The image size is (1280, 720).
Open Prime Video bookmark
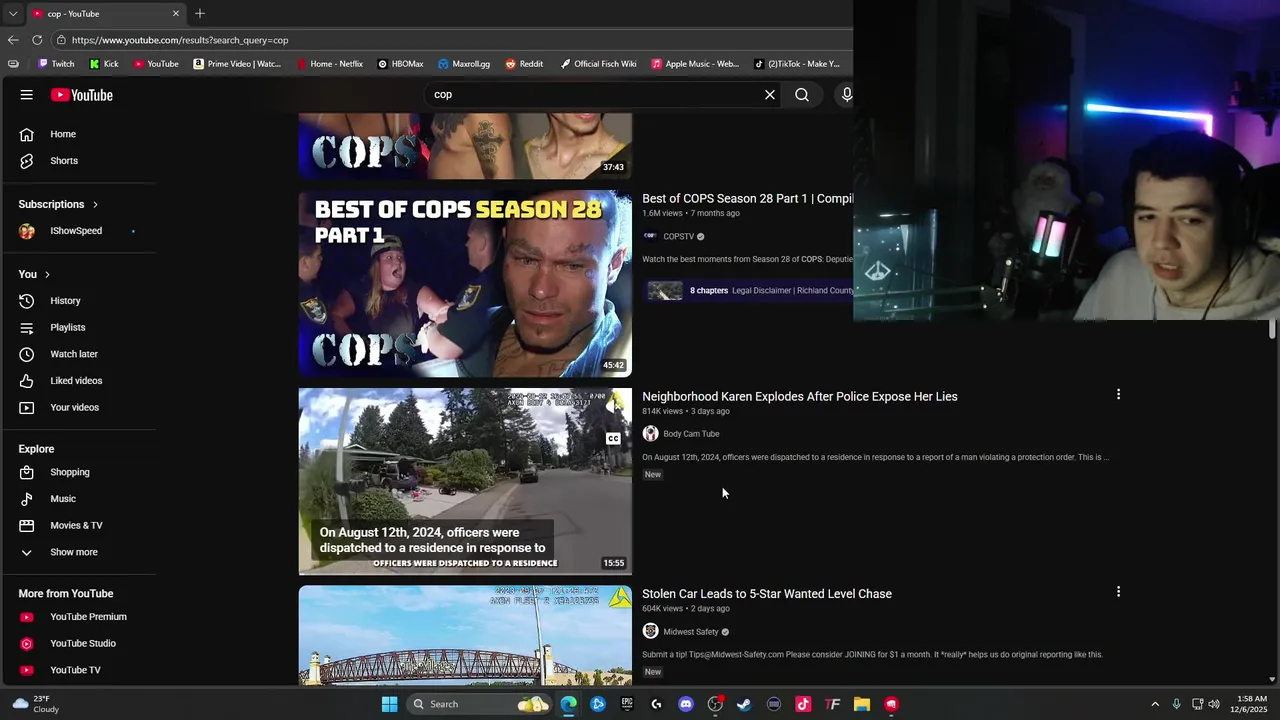pyautogui.click(x=237, y=64)
